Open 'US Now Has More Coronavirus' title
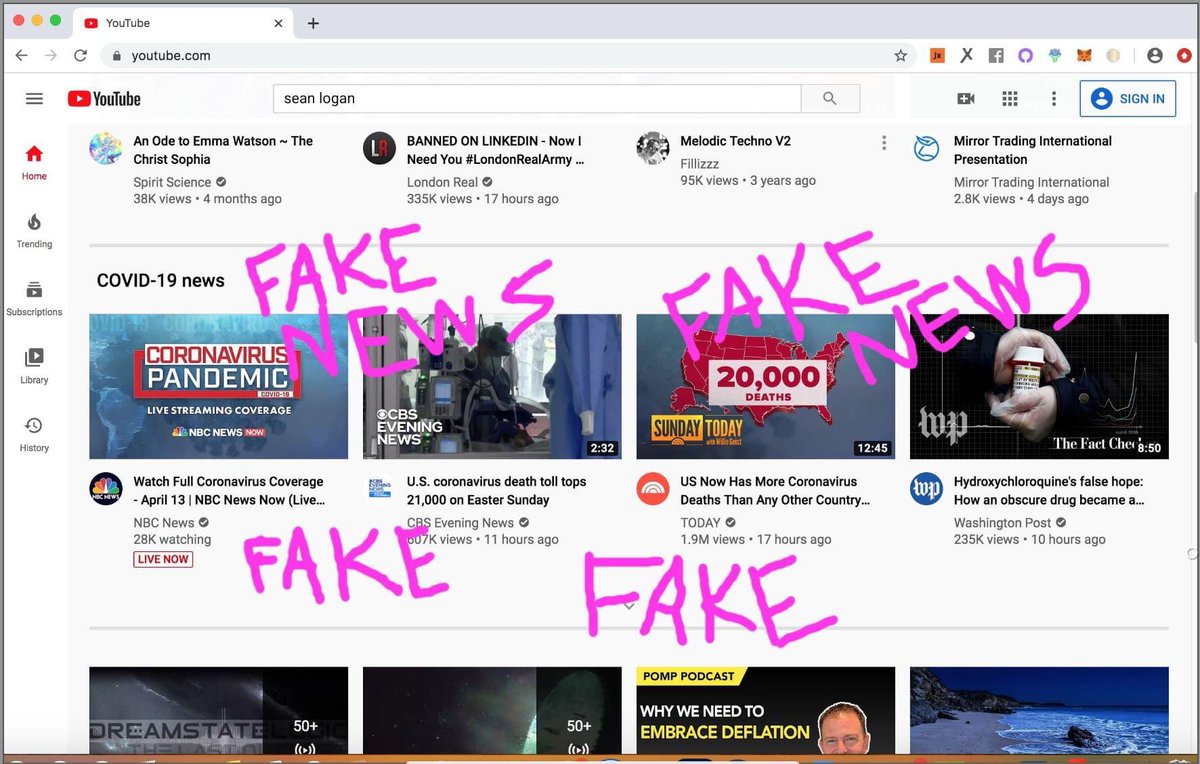The image size is (1200, 764). point(775,490)
